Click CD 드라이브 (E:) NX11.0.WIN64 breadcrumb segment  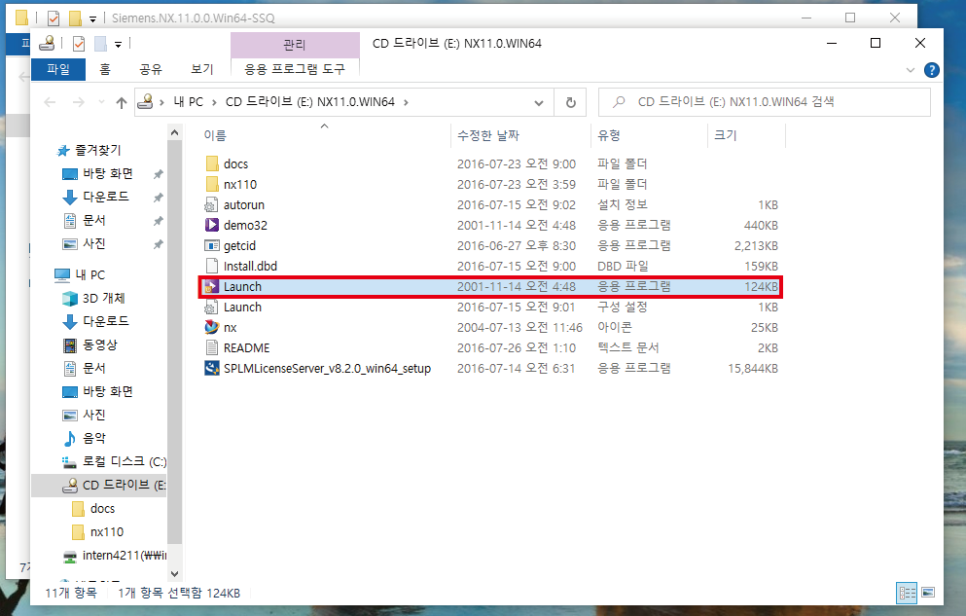tap(310, 102)
